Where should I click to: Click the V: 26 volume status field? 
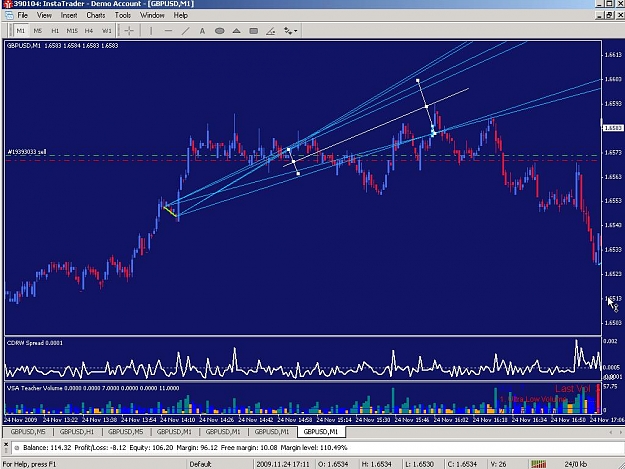pyautogui.click(x=498, y=464)
